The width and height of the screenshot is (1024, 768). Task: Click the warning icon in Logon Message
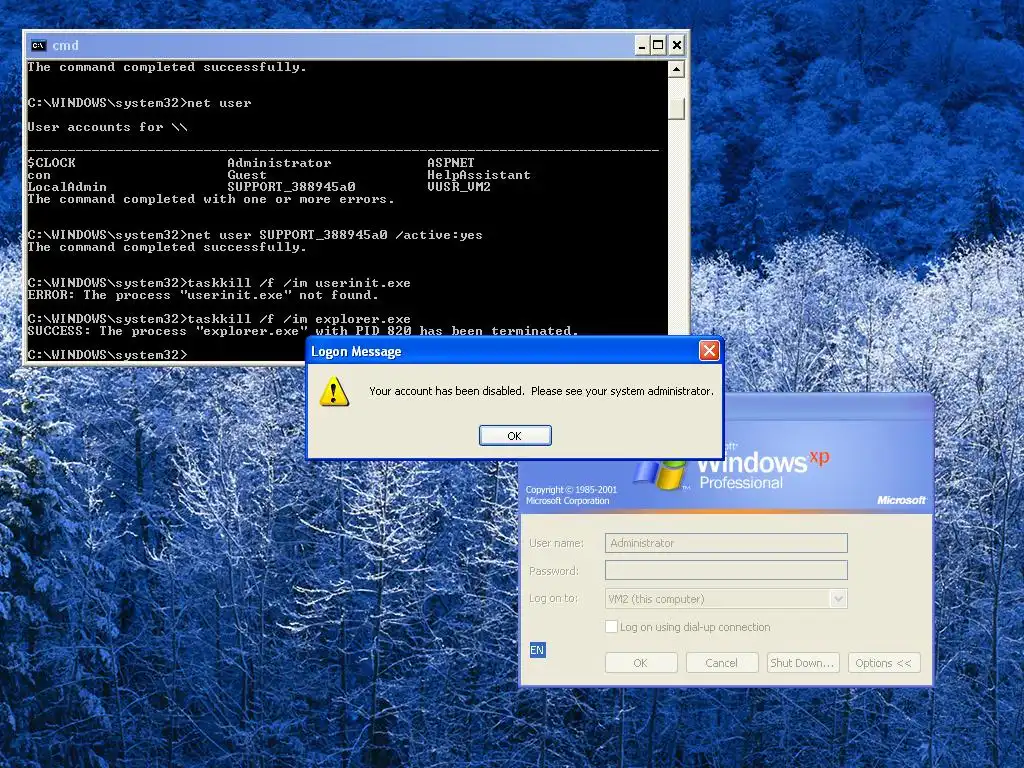coord(334,391)
